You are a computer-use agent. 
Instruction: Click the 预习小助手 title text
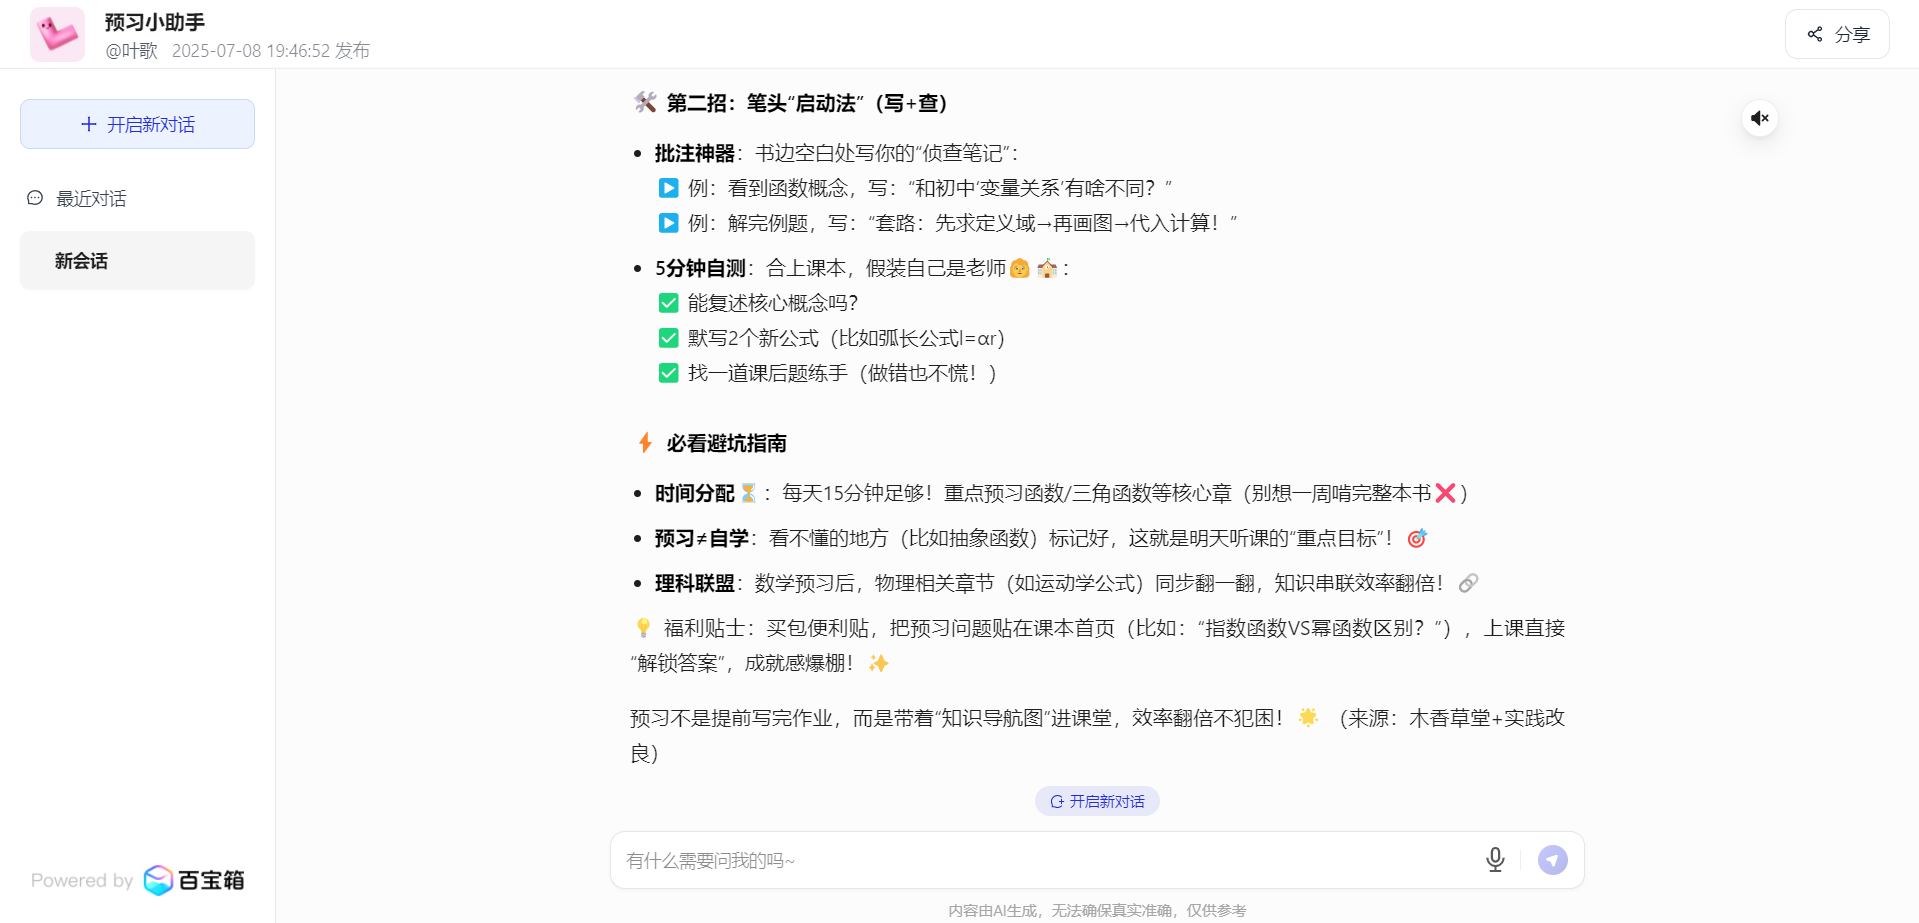tap(155, 22)
